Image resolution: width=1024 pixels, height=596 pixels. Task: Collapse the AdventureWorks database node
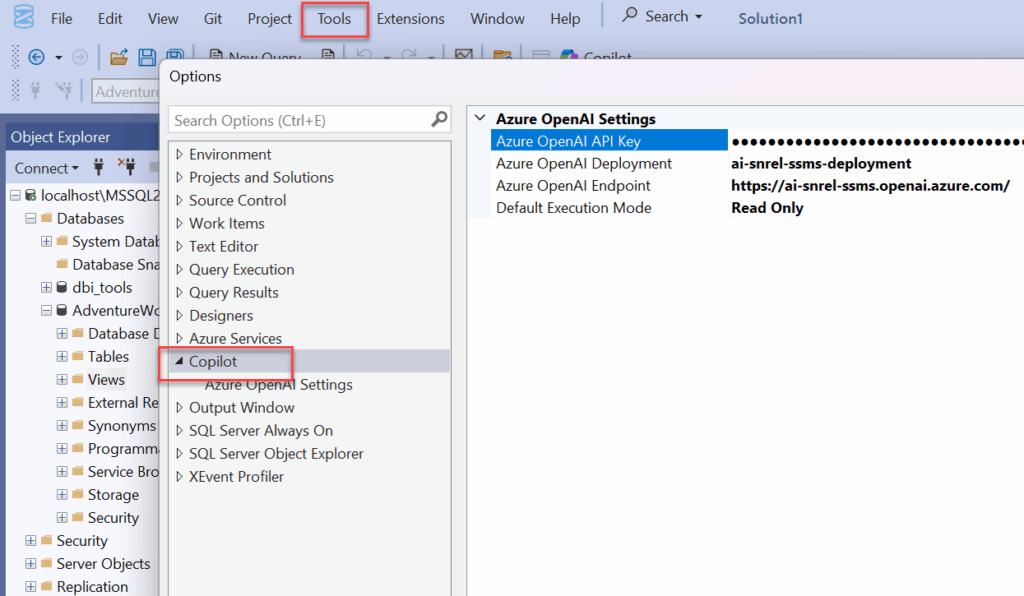tap(46, 310)
